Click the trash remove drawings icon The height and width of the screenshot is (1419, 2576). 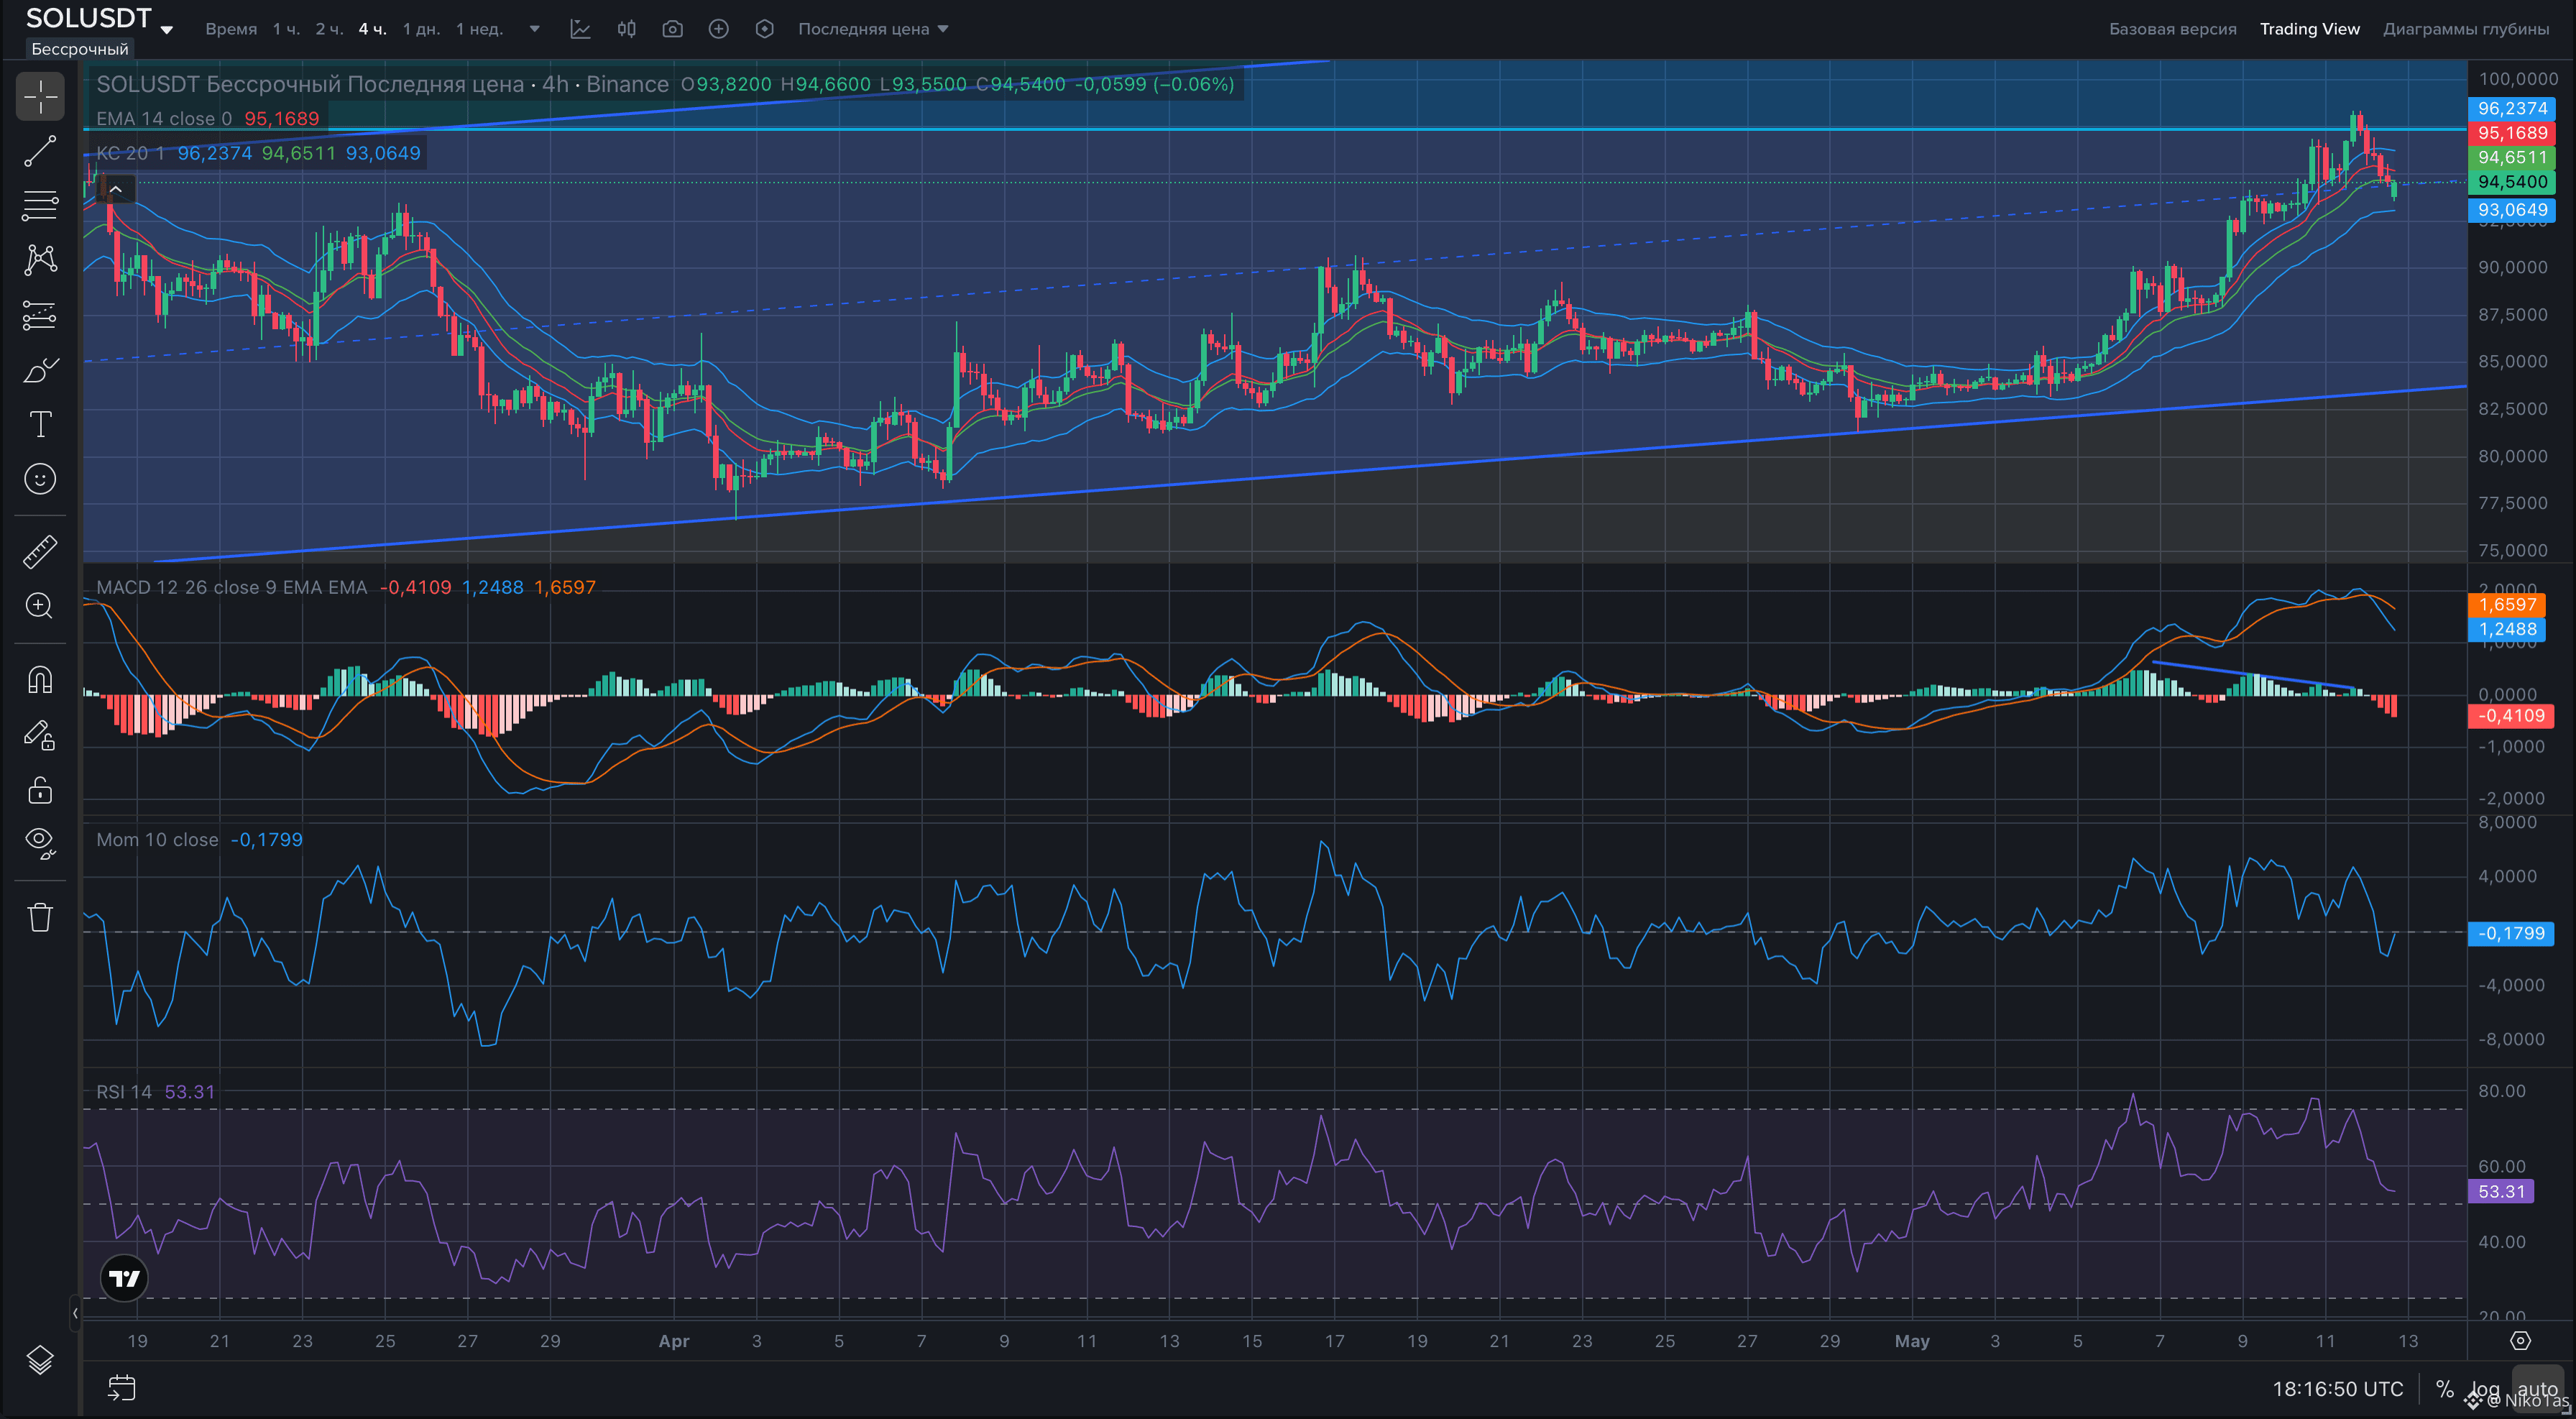click(x=40, y=917)
